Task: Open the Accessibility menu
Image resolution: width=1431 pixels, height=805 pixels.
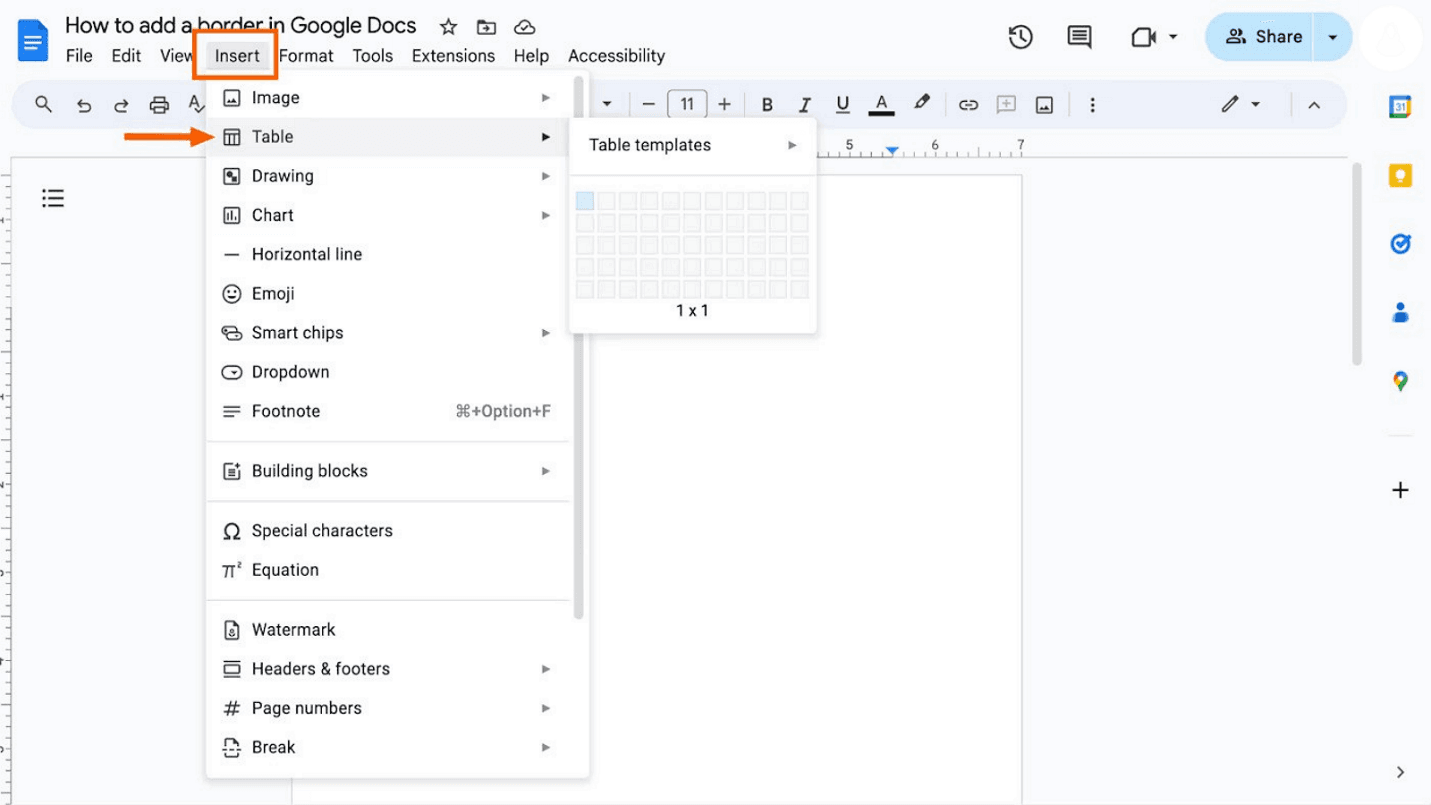Action: point(616,56)
